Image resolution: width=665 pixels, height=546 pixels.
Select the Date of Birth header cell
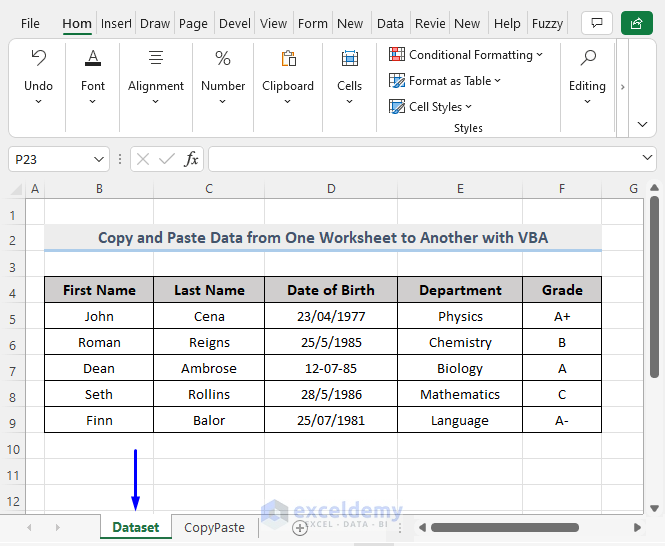tap(331, 290)
